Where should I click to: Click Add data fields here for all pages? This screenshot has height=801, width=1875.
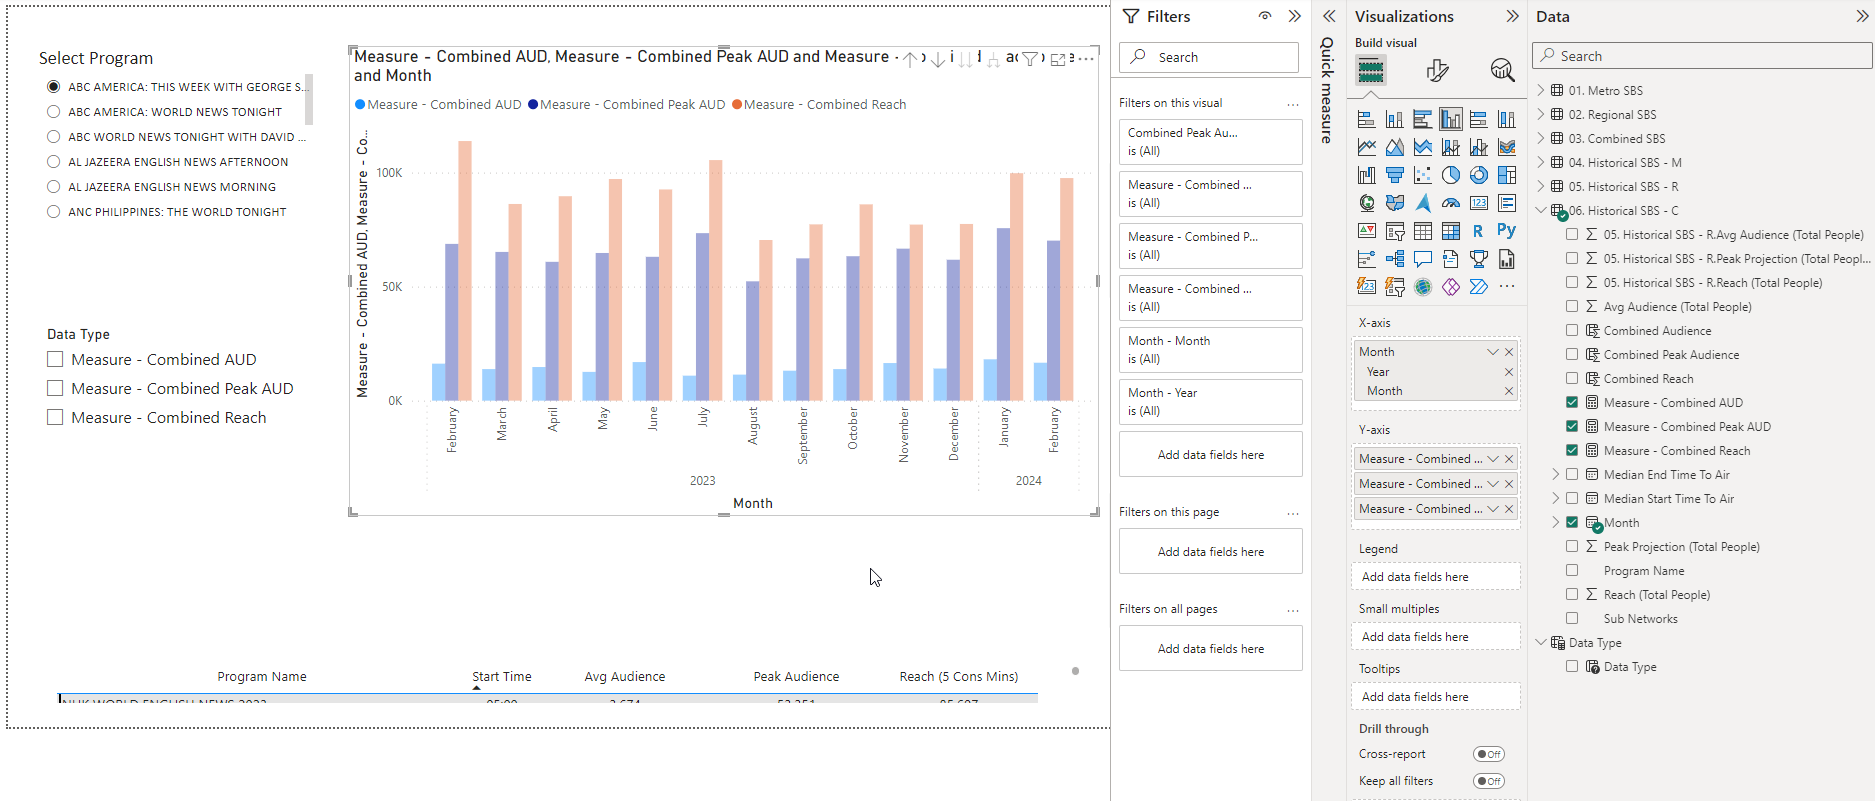[x=1210, y=649]
